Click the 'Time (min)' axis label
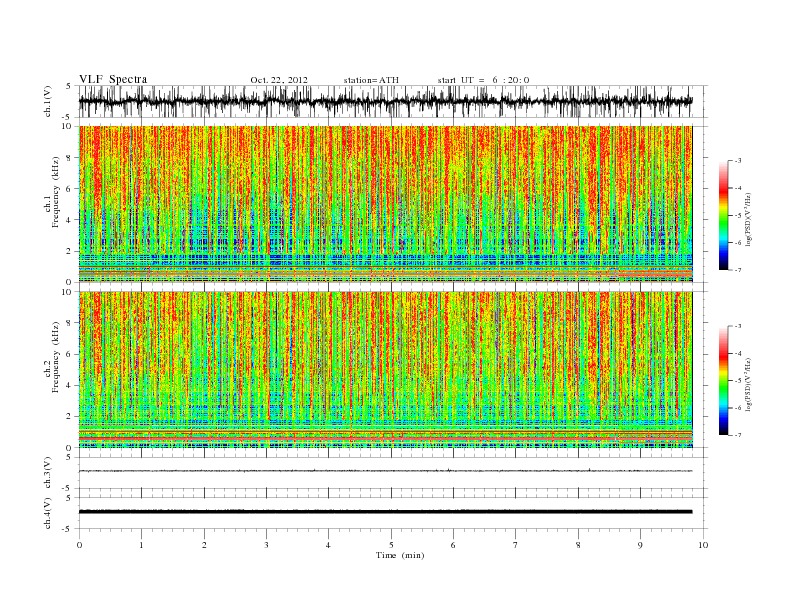This screenshot has height=612, width=792. pyautogui.click(x=400, y=555)
